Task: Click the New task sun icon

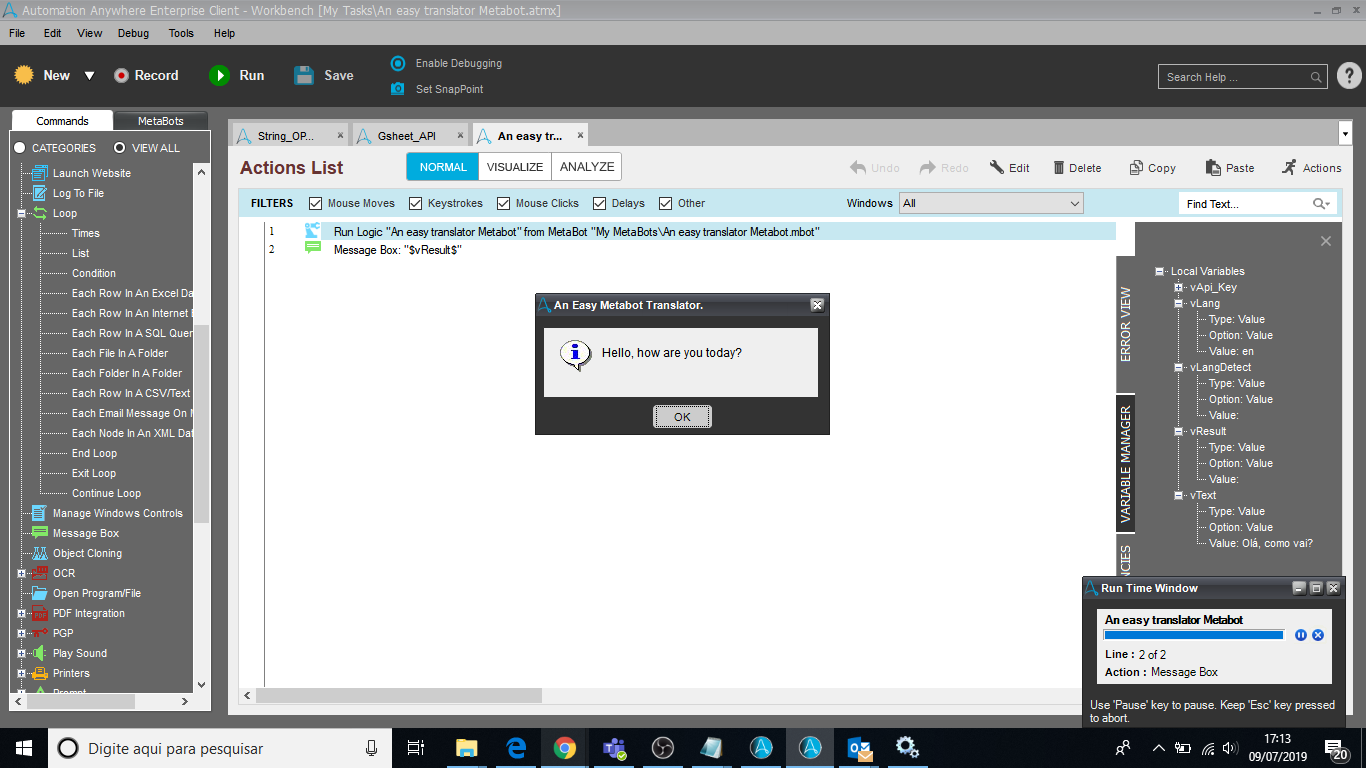Action: coord(25,75)
